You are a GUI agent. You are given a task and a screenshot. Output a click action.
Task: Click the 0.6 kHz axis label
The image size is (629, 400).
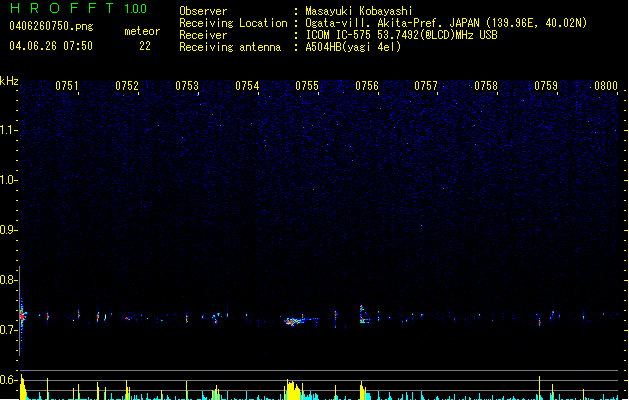coord(8,380)
